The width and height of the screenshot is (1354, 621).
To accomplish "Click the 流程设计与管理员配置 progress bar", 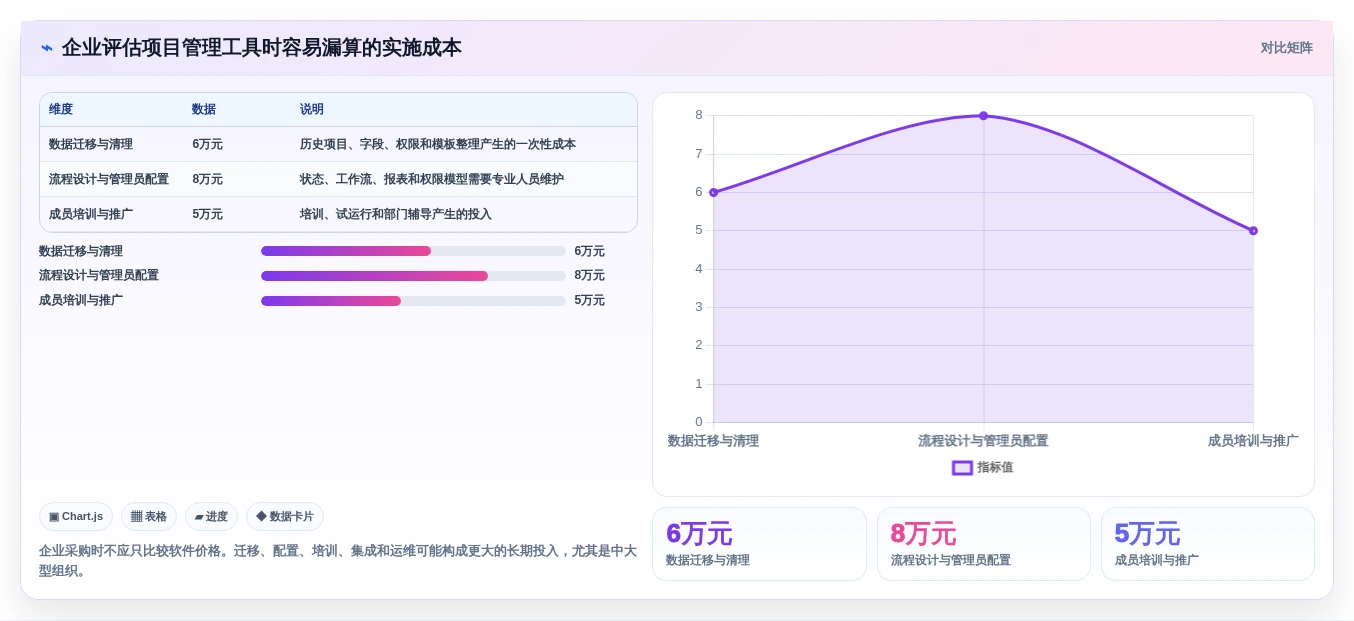I will tap(413, 275).
